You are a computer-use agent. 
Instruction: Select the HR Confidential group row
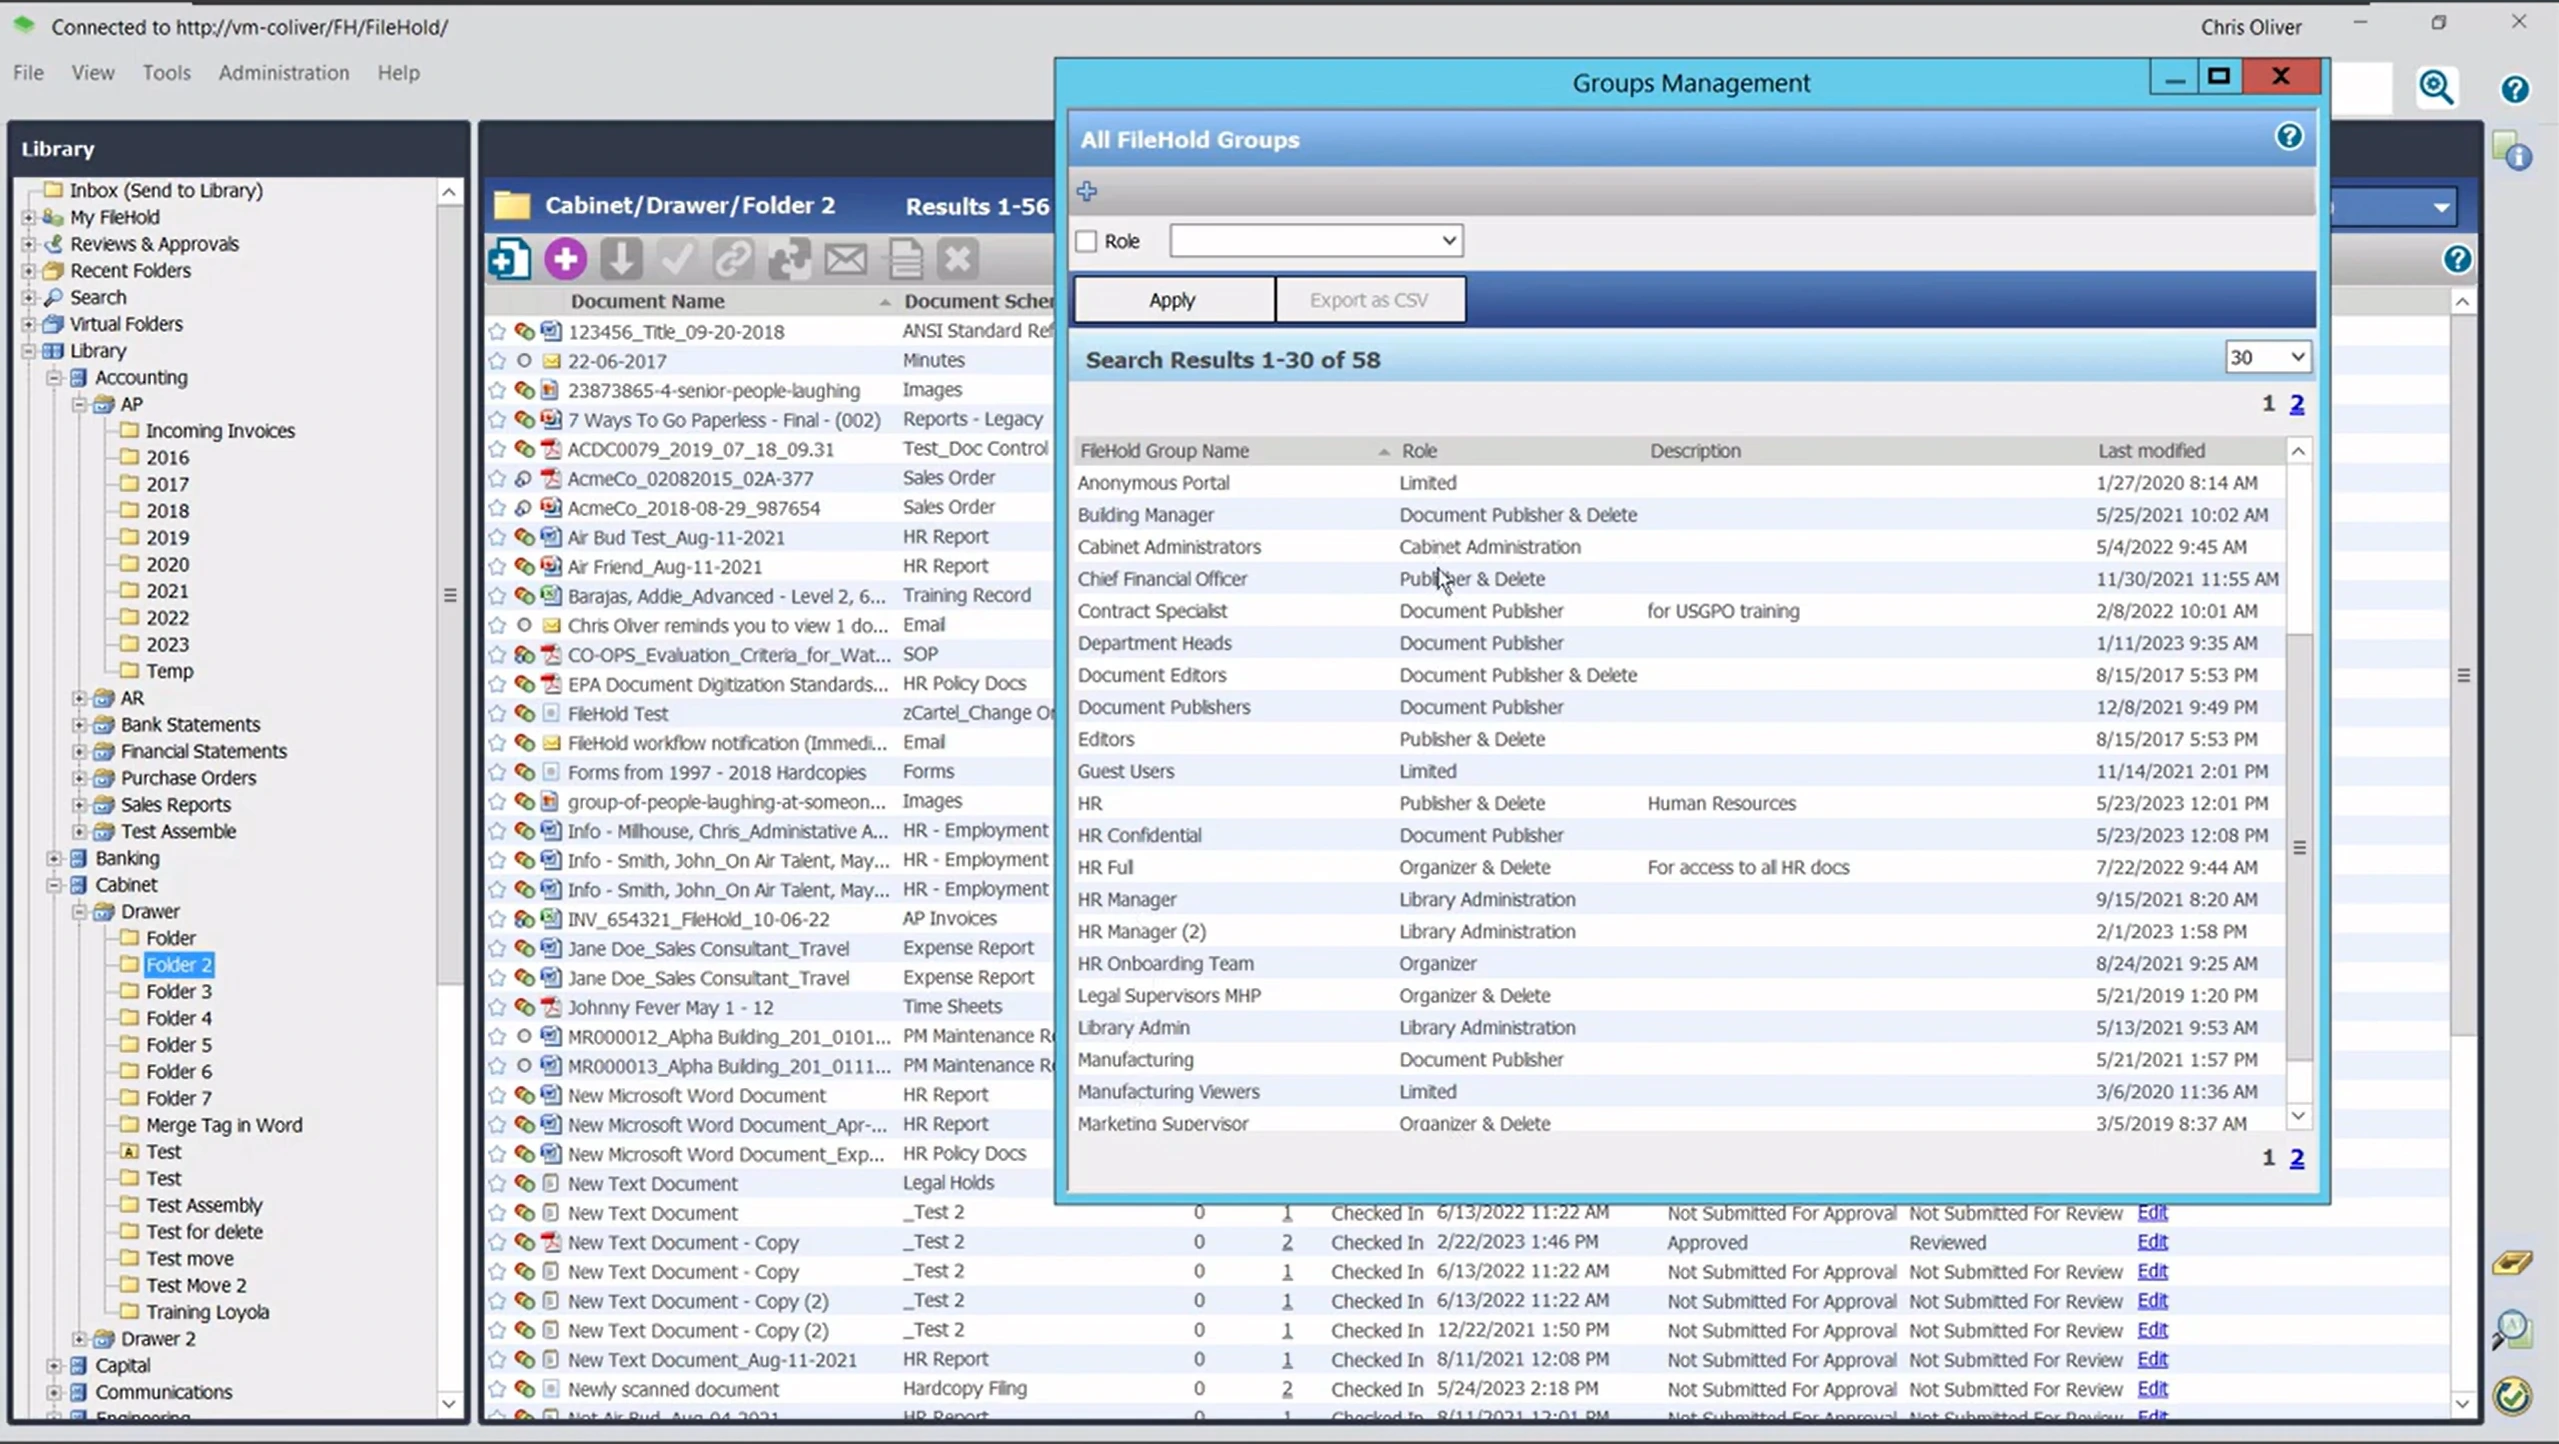(1677, 836)
